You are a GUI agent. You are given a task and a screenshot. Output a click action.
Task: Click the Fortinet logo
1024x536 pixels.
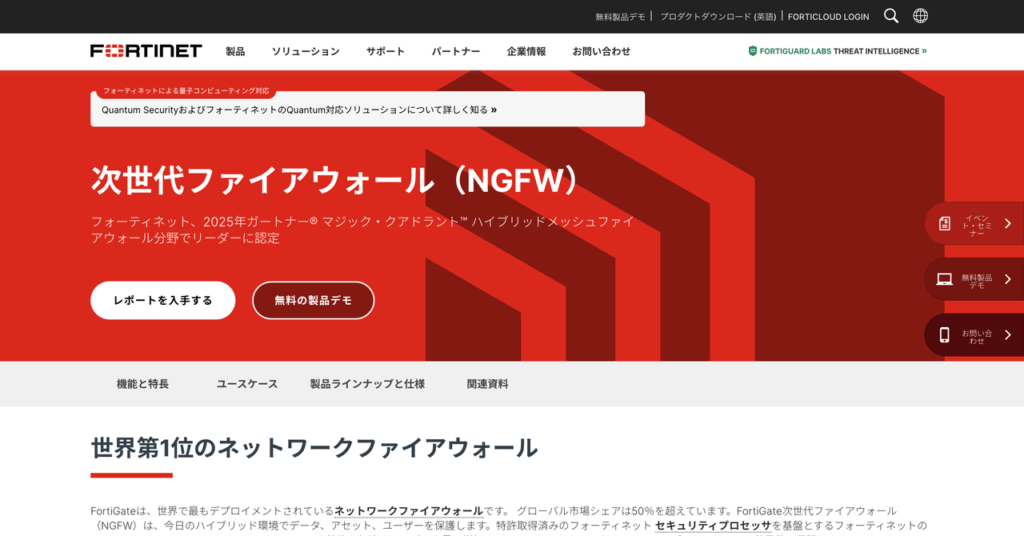[146, 51]
